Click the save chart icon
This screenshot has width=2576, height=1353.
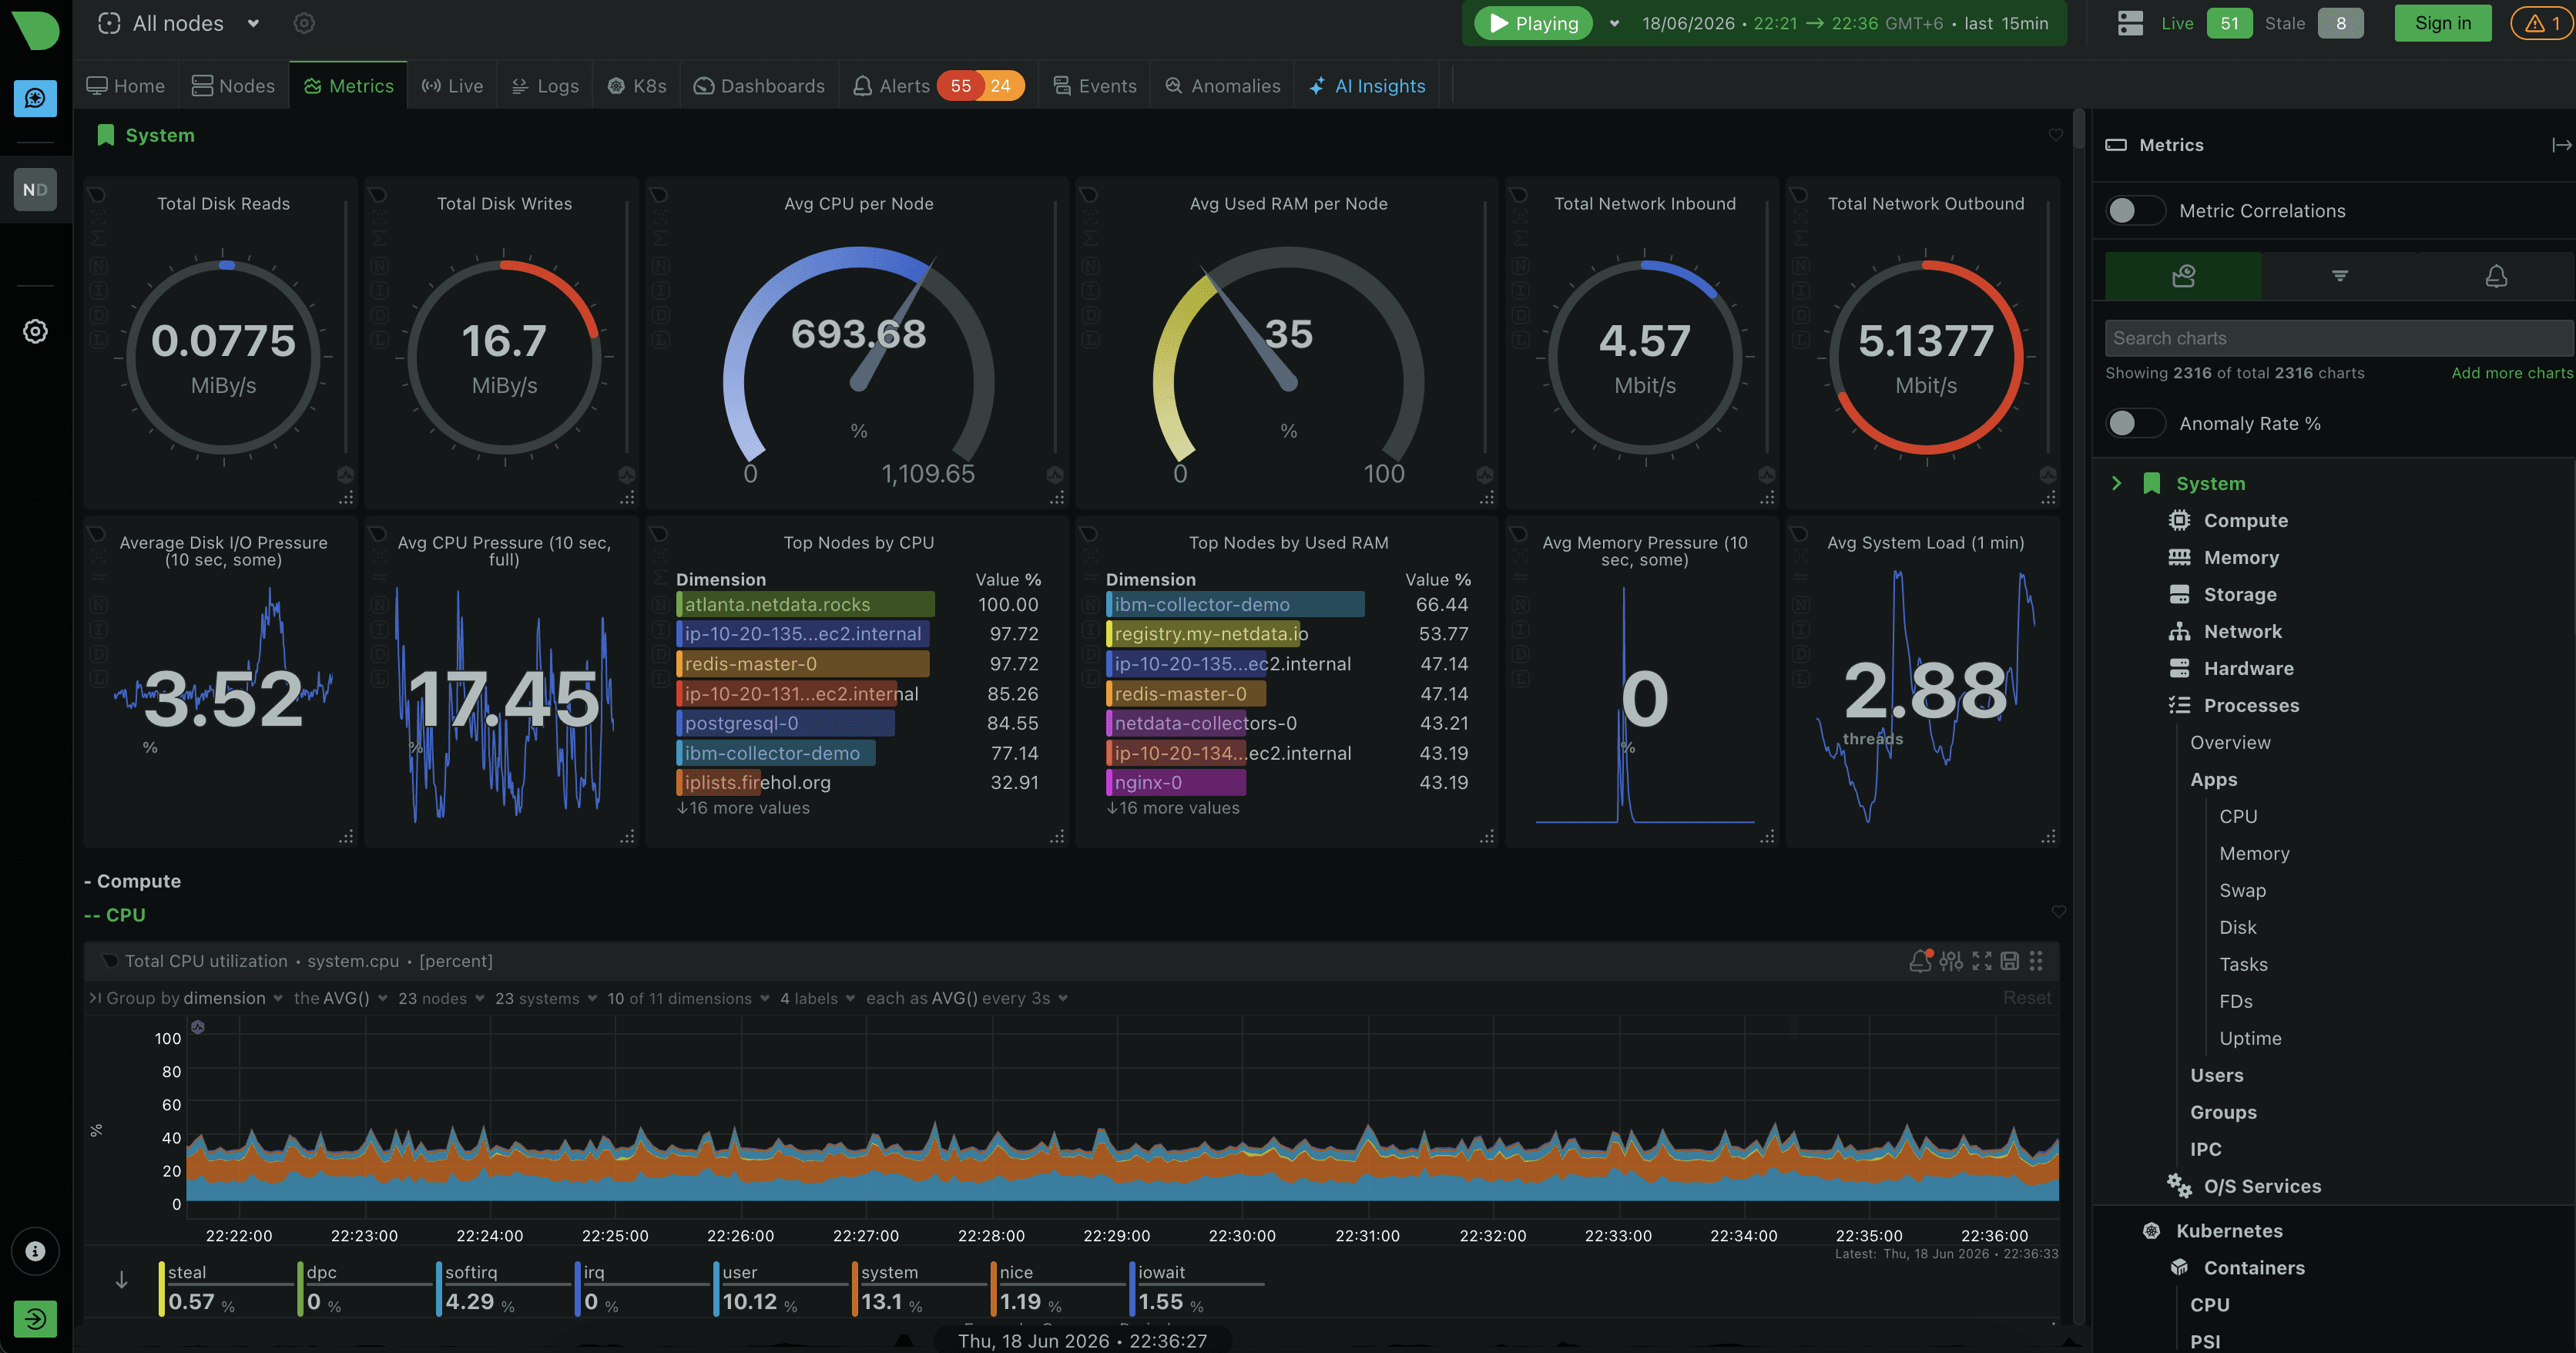tap(2009, 961)
